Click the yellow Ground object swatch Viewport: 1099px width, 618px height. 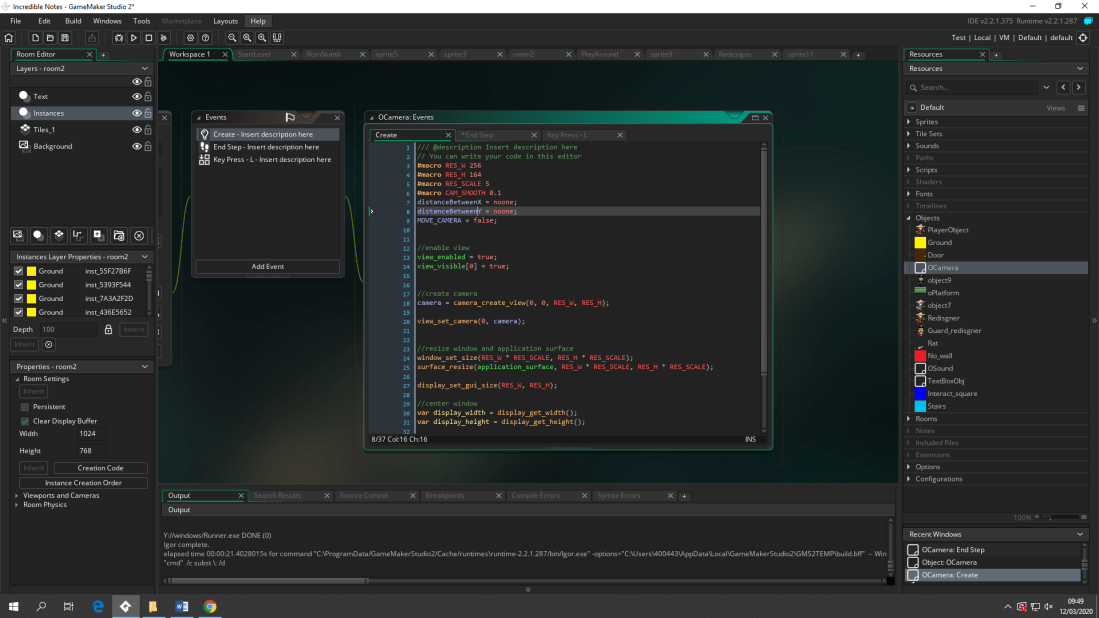point(920,242)
